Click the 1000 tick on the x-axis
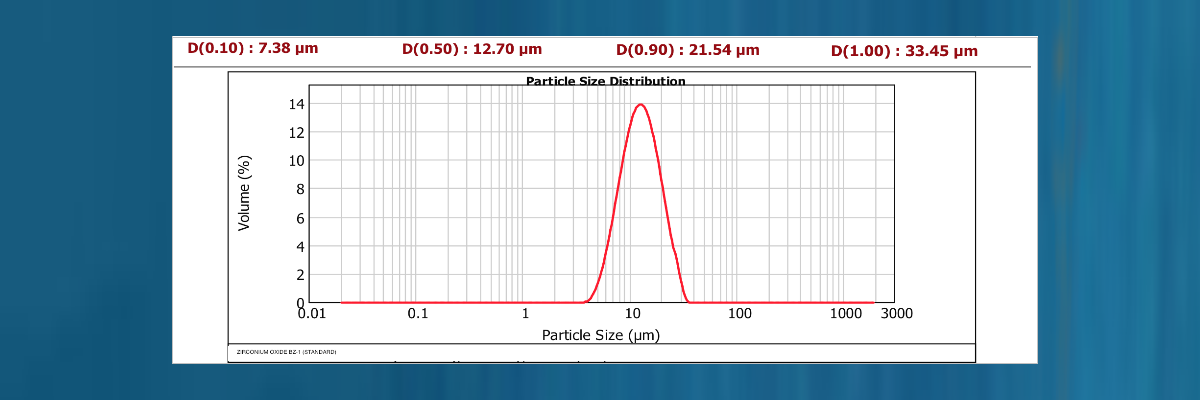1200x400 pixels. pos(846,314)
